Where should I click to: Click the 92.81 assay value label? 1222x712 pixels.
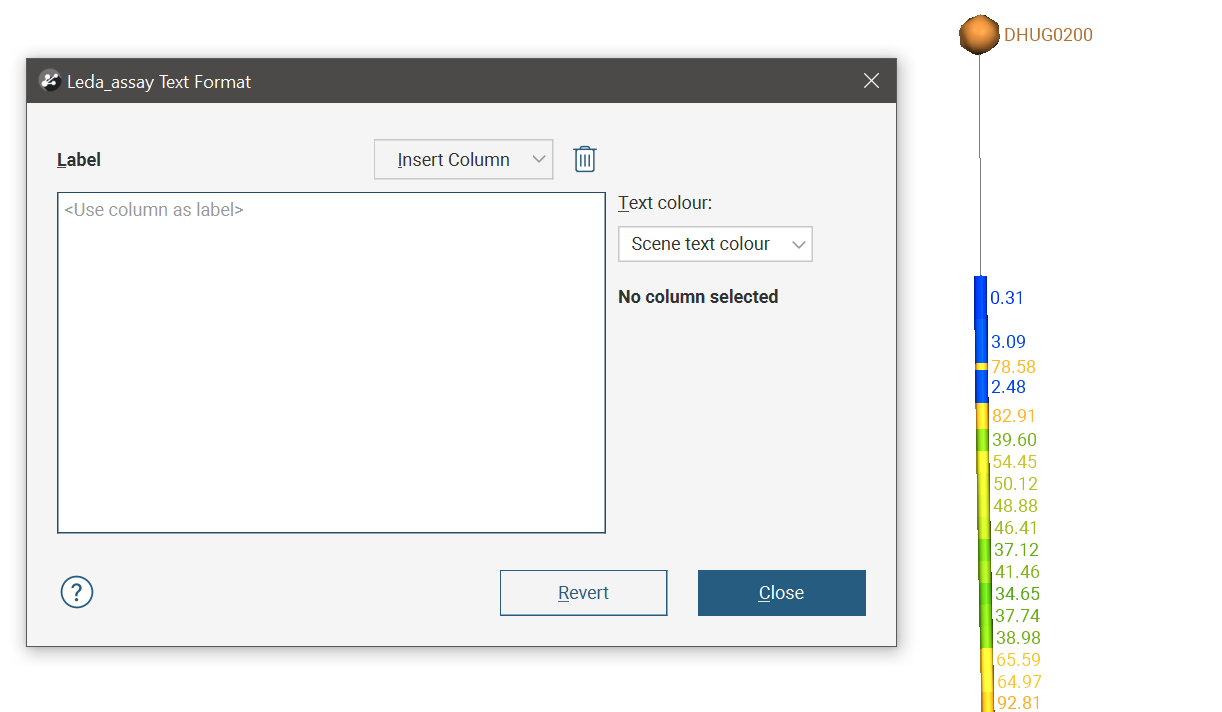click(1019, 703)
